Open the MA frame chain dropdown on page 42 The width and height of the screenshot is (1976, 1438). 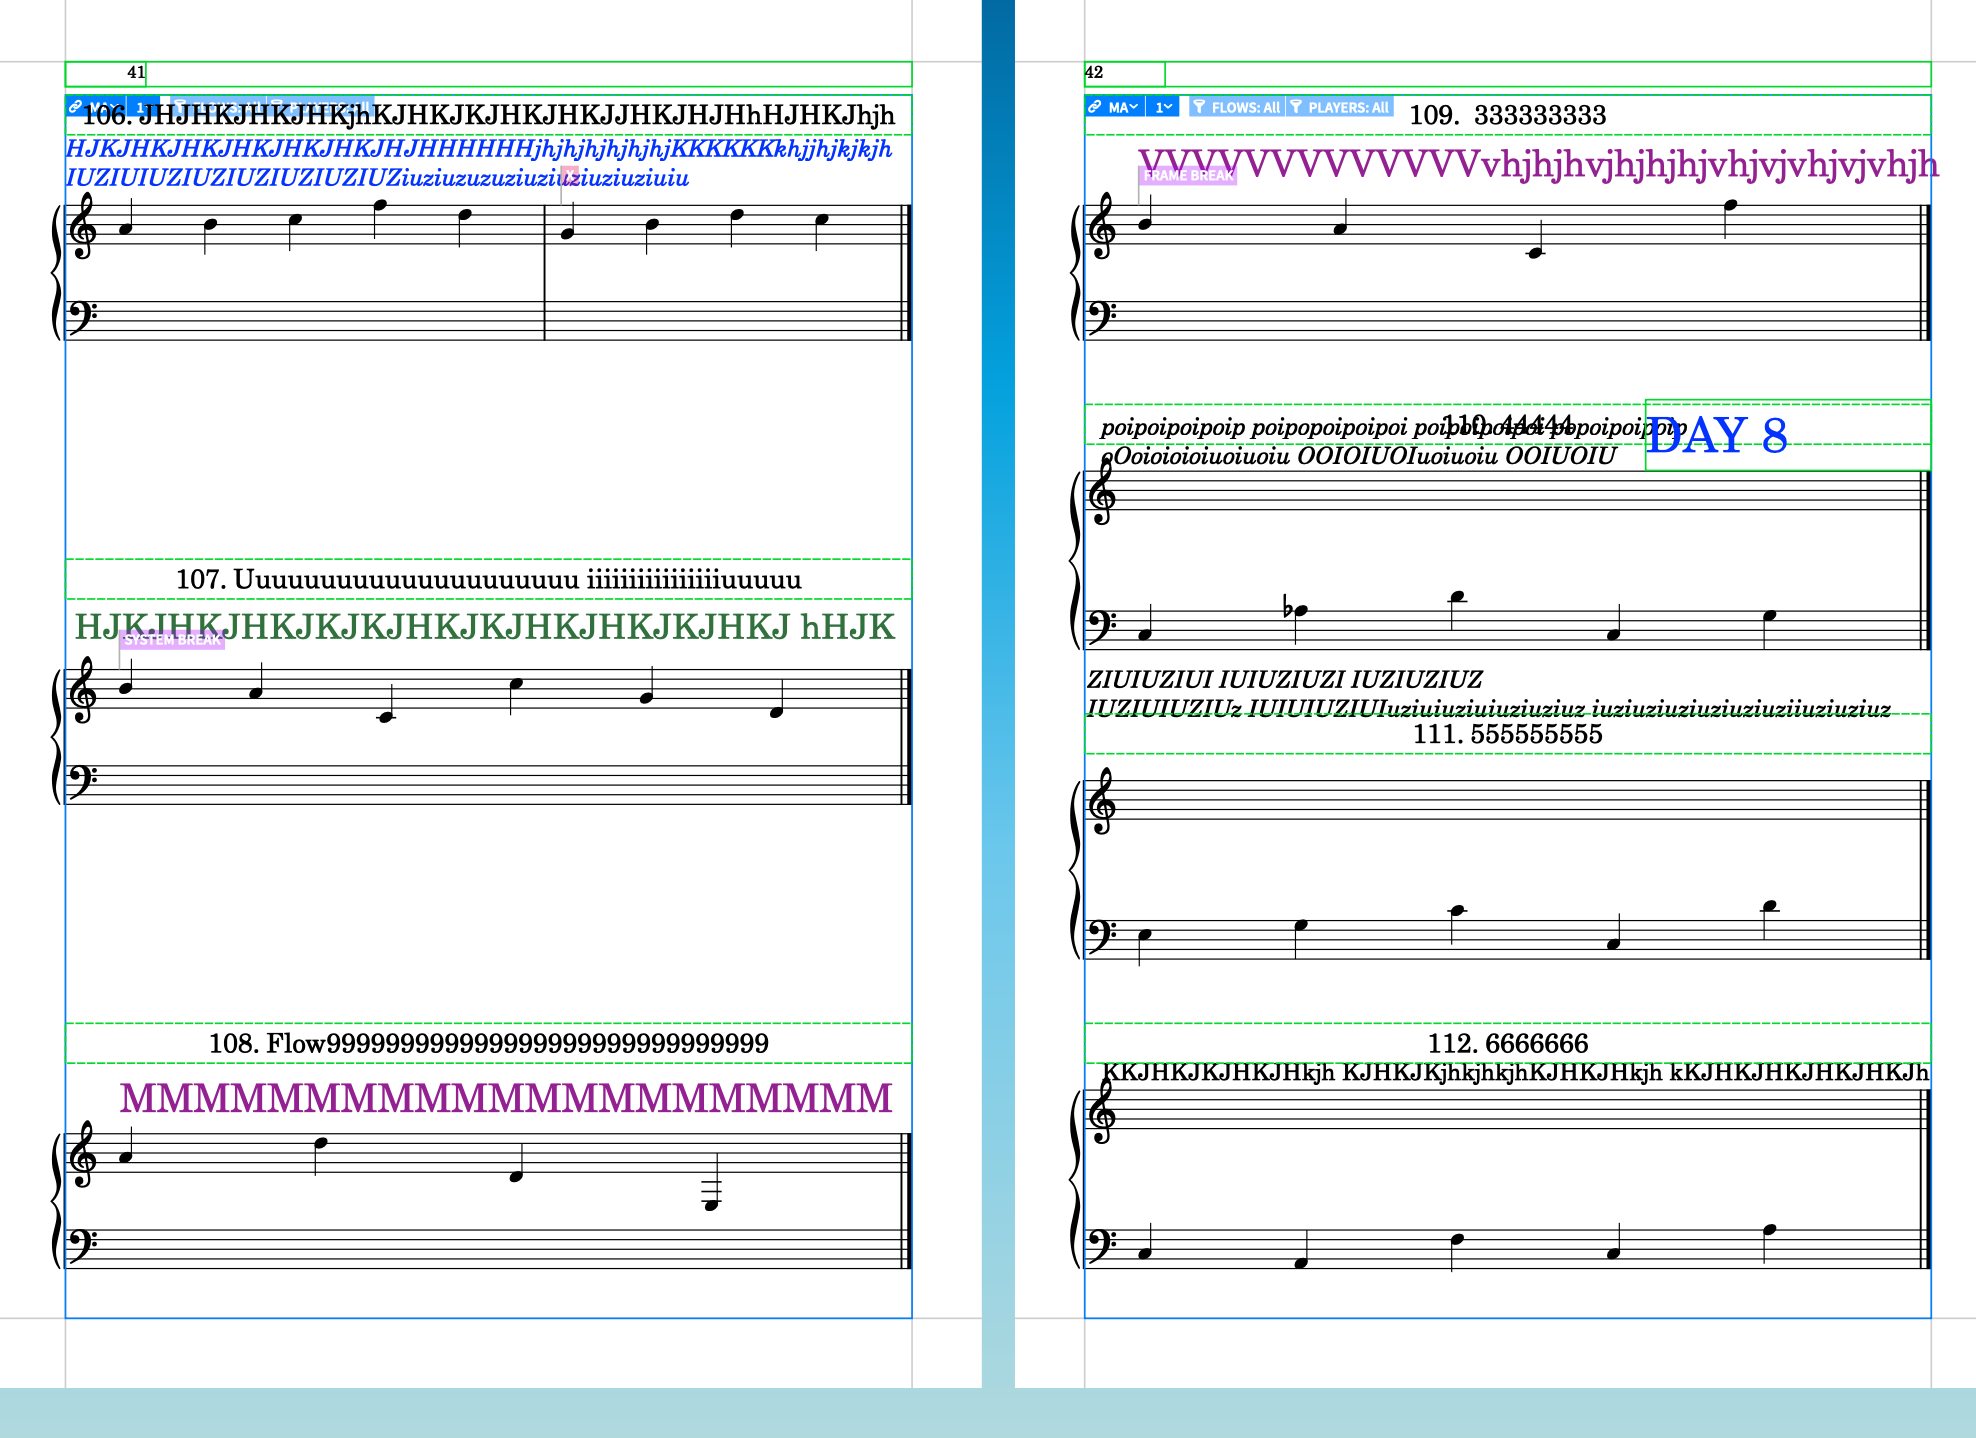[x=1123, y=107]
